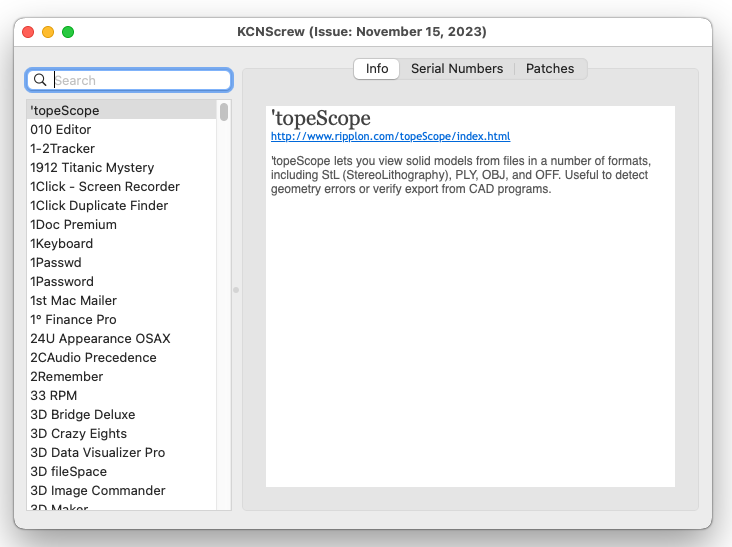
Task: Click the magnifying glass search icon
Action: click(40, 80)
